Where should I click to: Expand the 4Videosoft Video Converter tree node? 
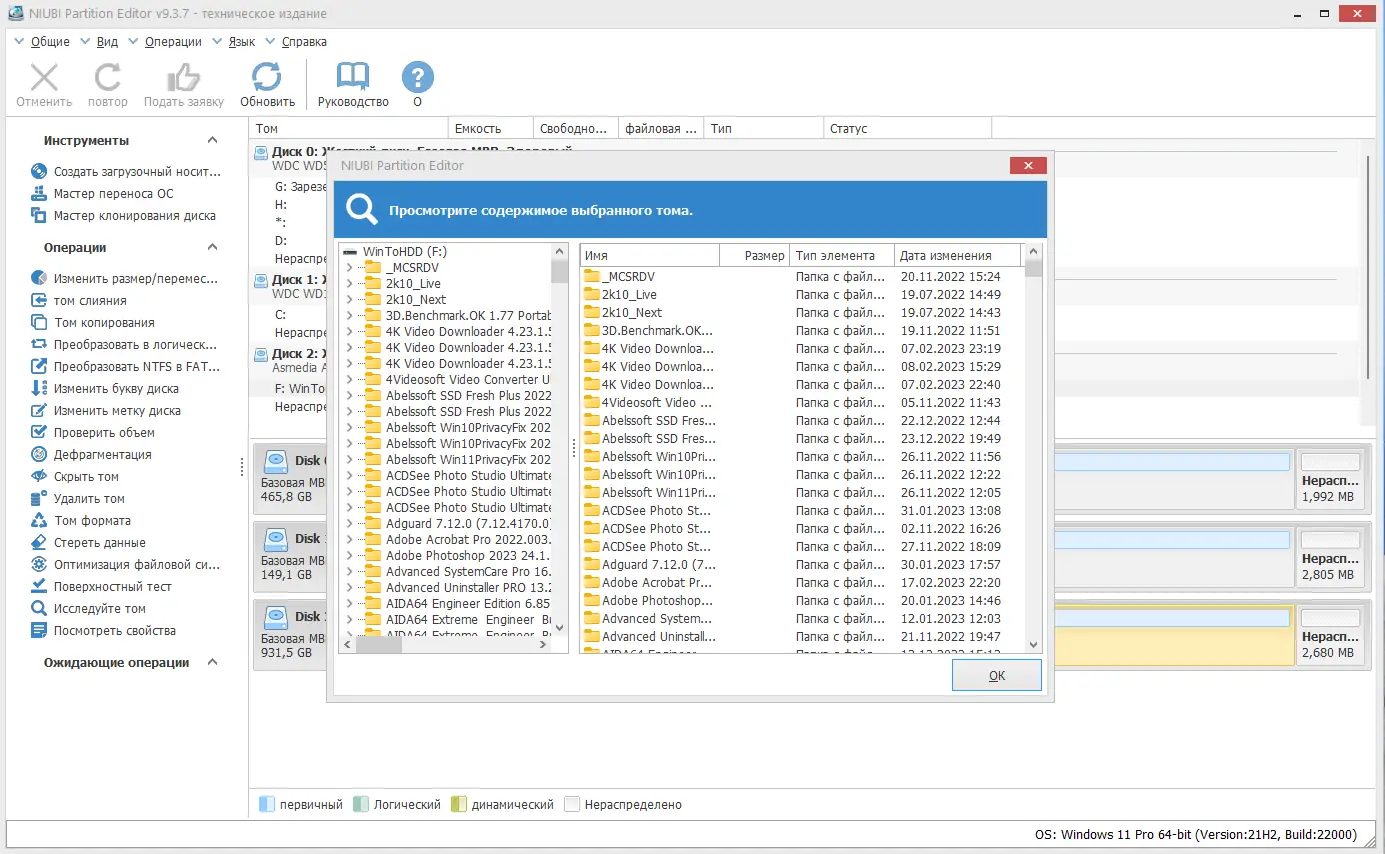tap(349, 380)
